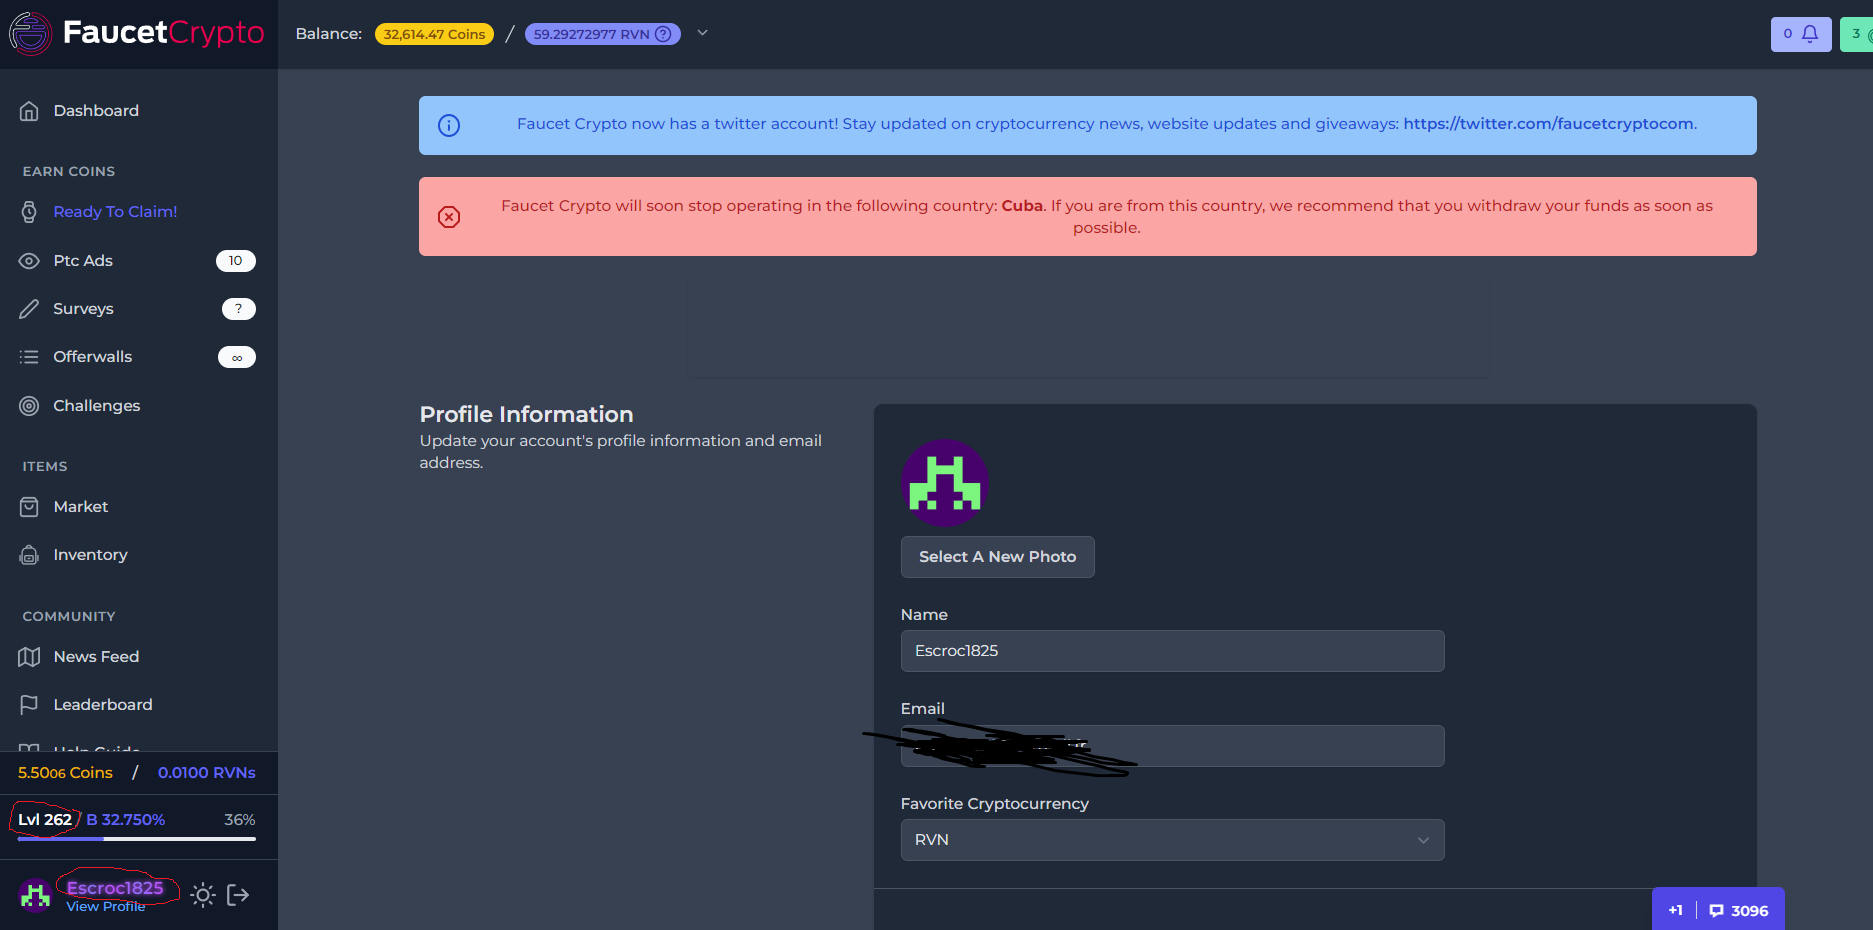Go to Ptc Ads page
This screenshot has height=930, width=1873.
83,261
